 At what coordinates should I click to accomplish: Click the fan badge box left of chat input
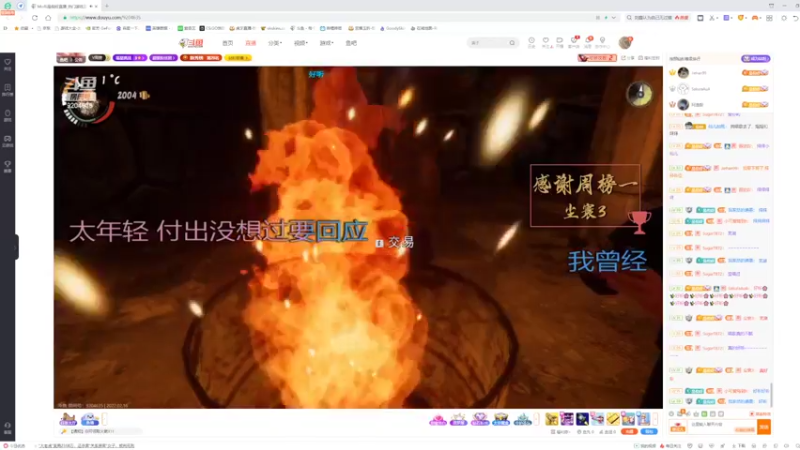coord(678,427)
